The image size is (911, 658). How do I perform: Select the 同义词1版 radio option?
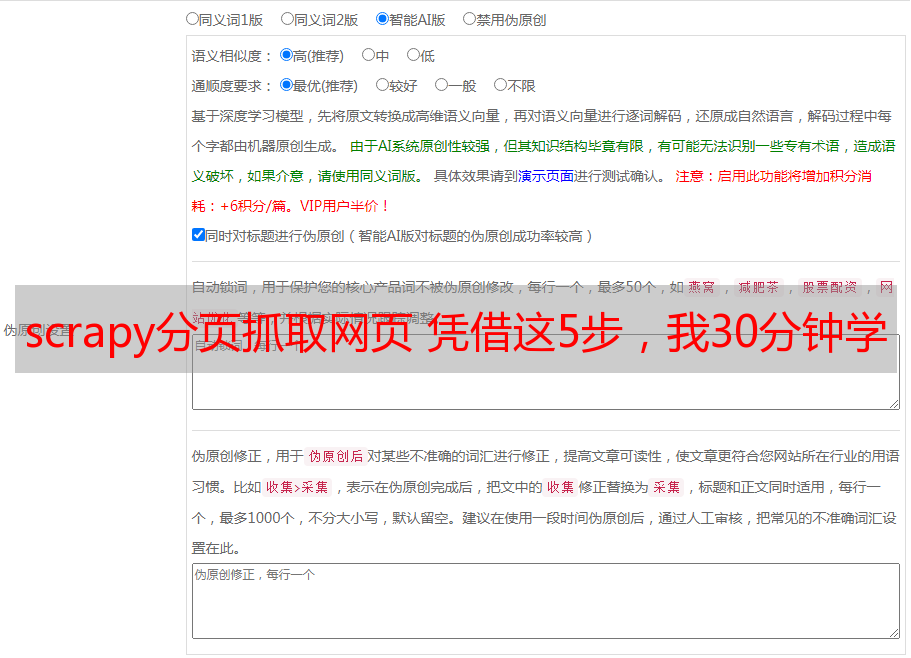pos(192,19)
